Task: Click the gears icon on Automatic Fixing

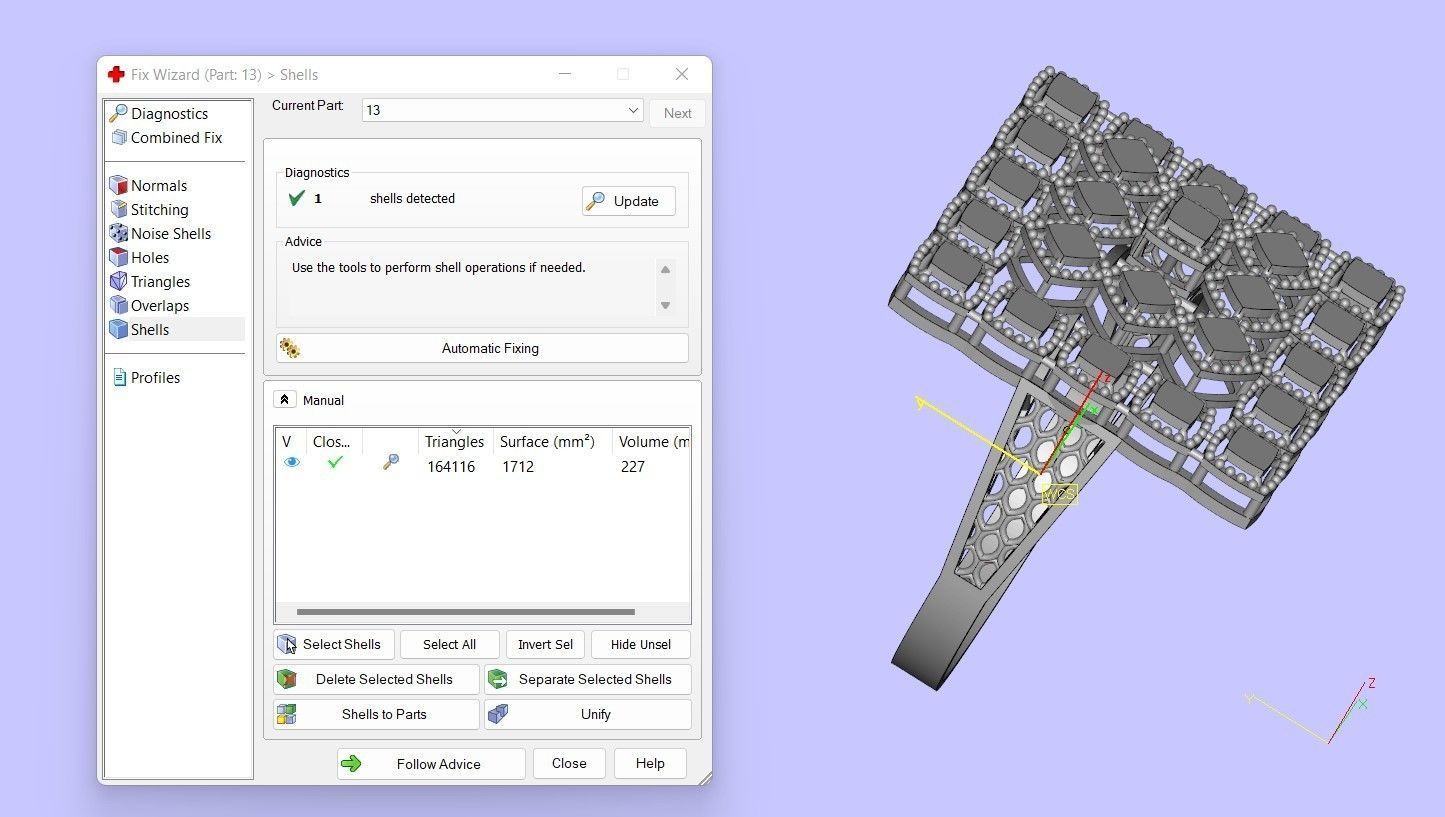Action: click(x=290, y=348)
